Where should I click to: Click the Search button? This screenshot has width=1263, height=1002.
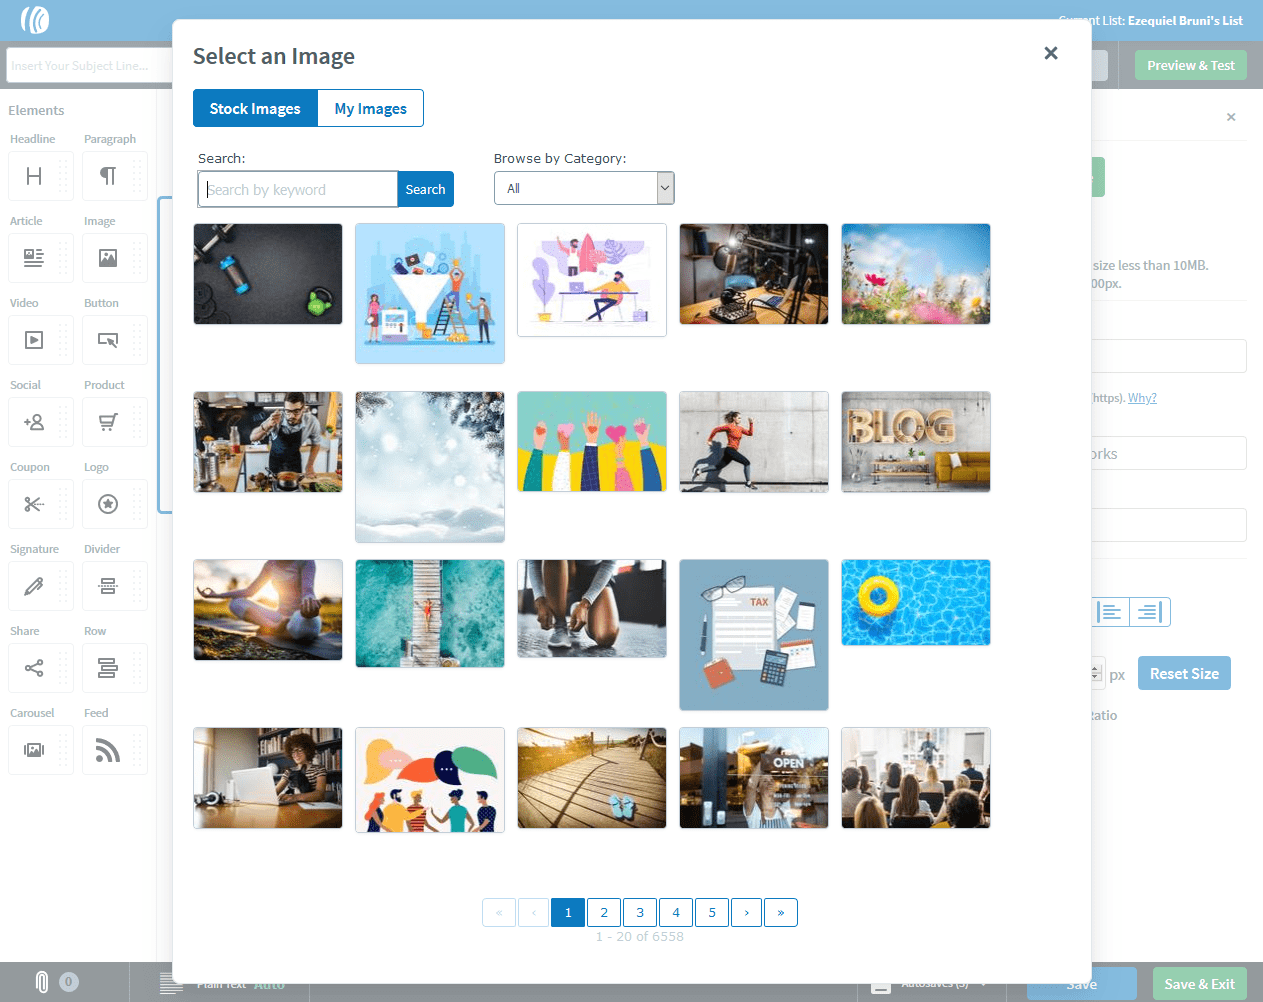[x=425, y=189]
